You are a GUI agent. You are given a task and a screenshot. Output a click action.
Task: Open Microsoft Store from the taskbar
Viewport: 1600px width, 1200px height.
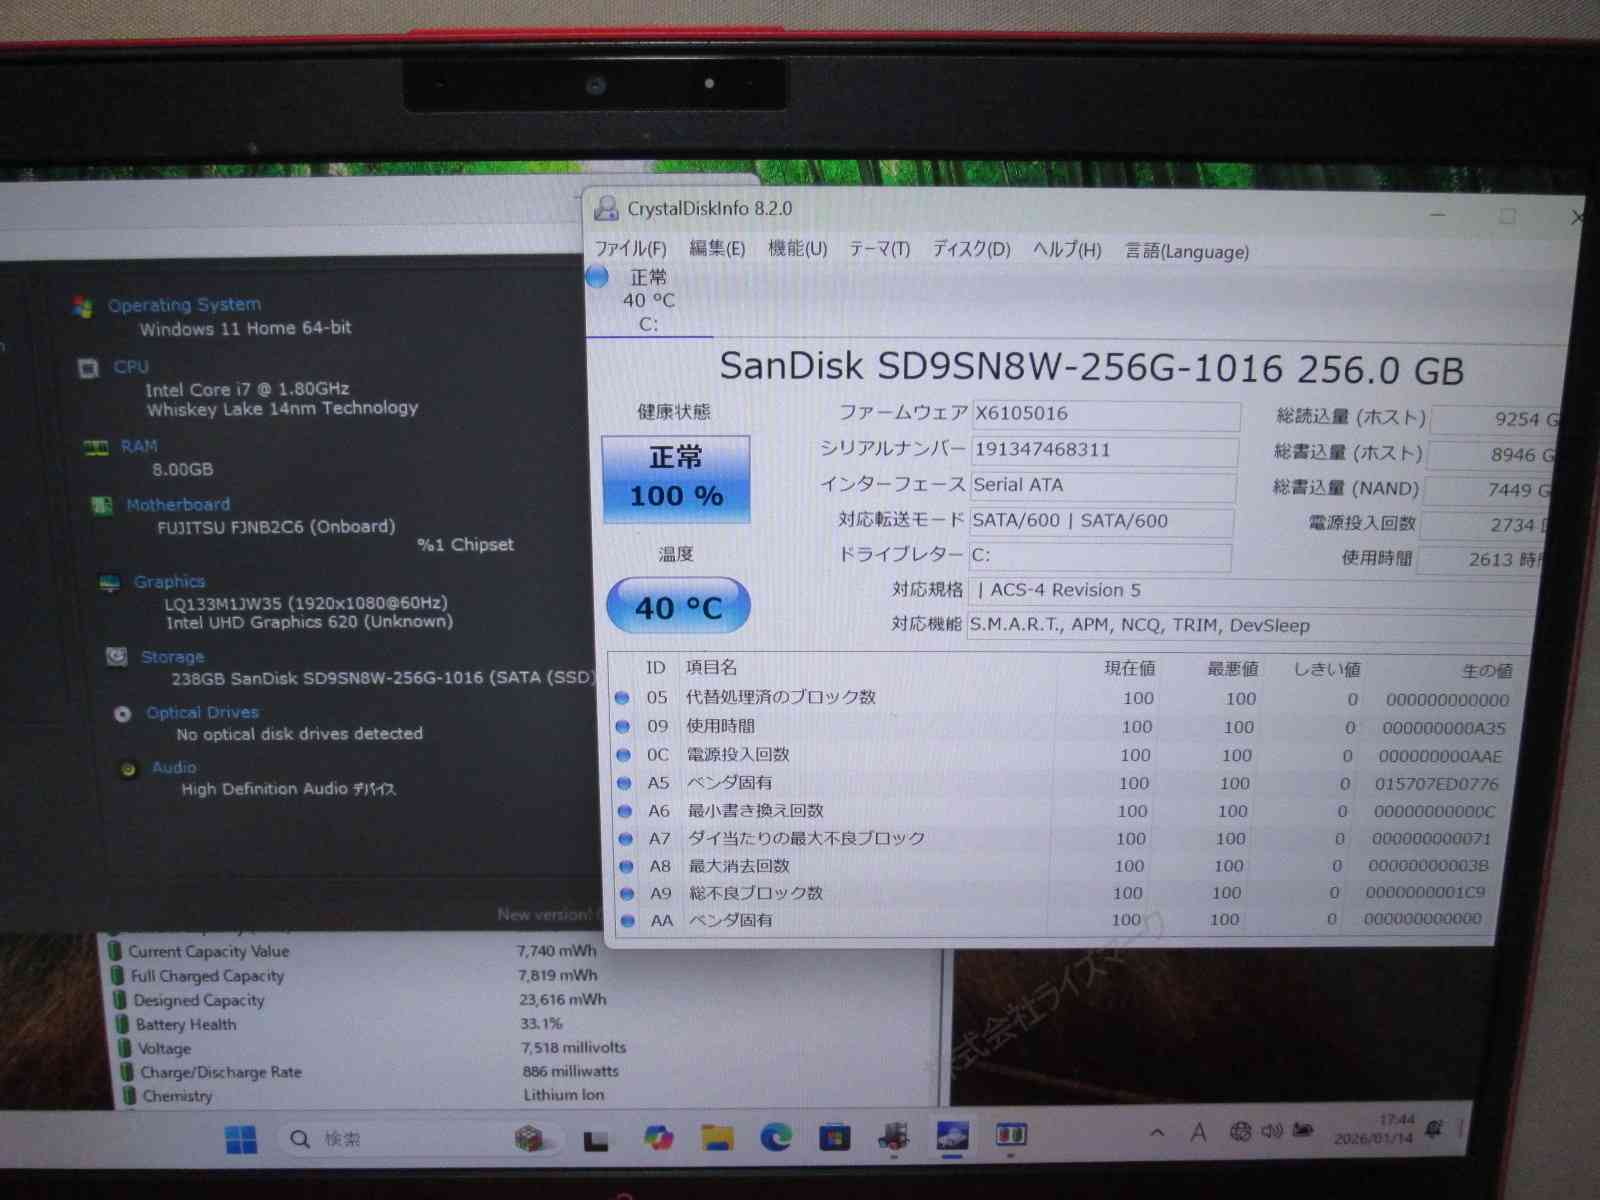coord(834,1137)
